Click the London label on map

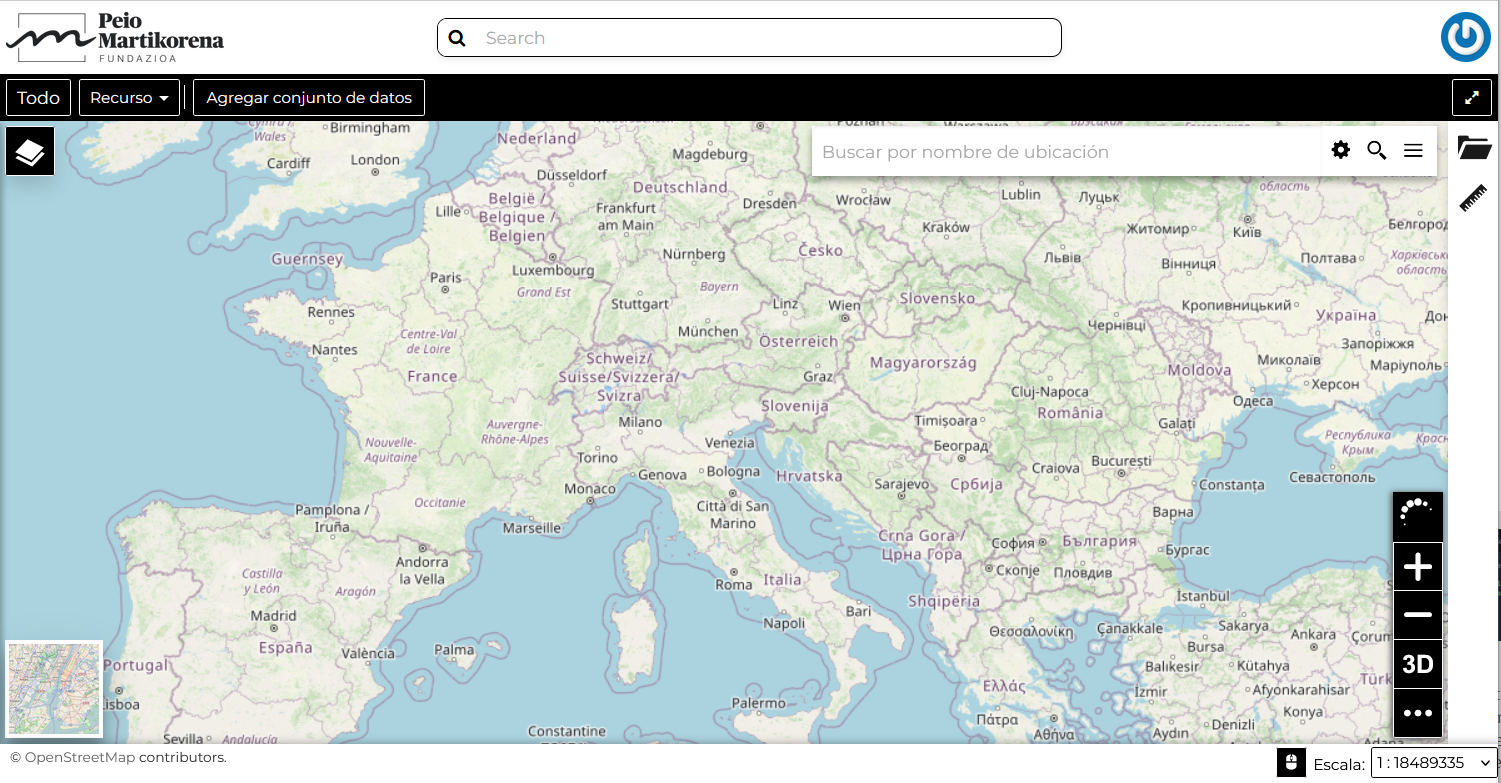pyautogui.click(x=375, y=160)
